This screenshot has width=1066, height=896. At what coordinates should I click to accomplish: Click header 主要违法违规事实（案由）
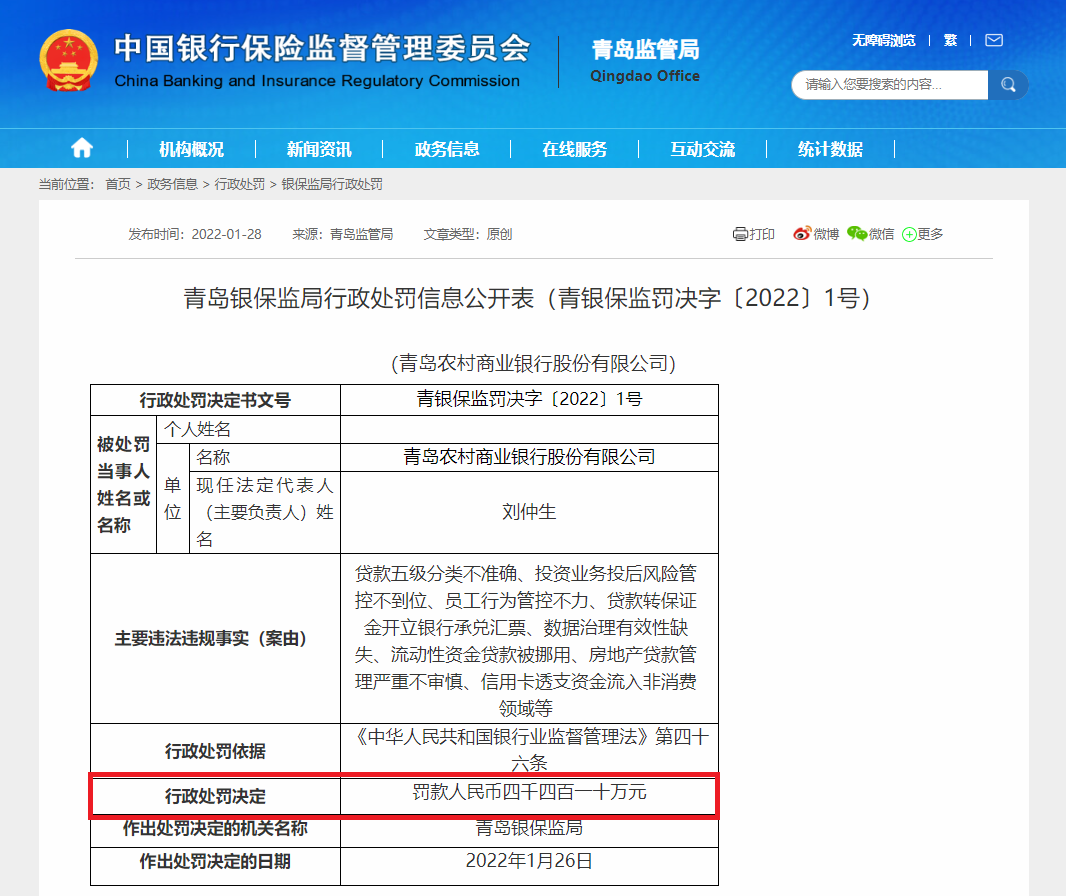tap(215, 638)
